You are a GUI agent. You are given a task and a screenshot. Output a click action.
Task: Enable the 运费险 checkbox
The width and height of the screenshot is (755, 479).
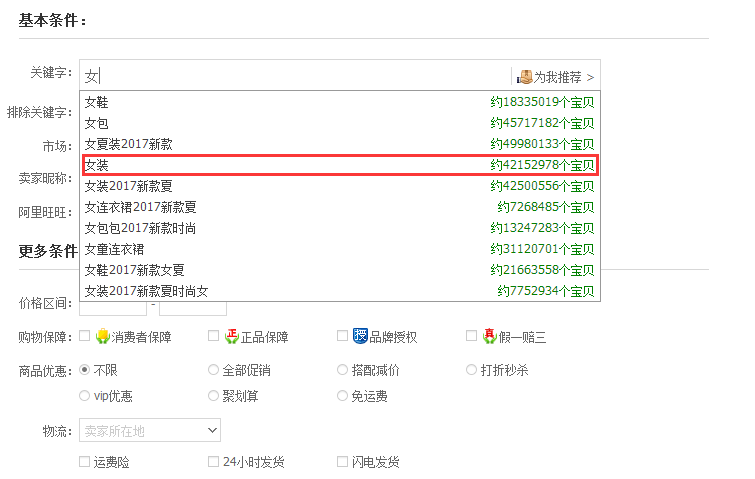[x=85, y=462]
